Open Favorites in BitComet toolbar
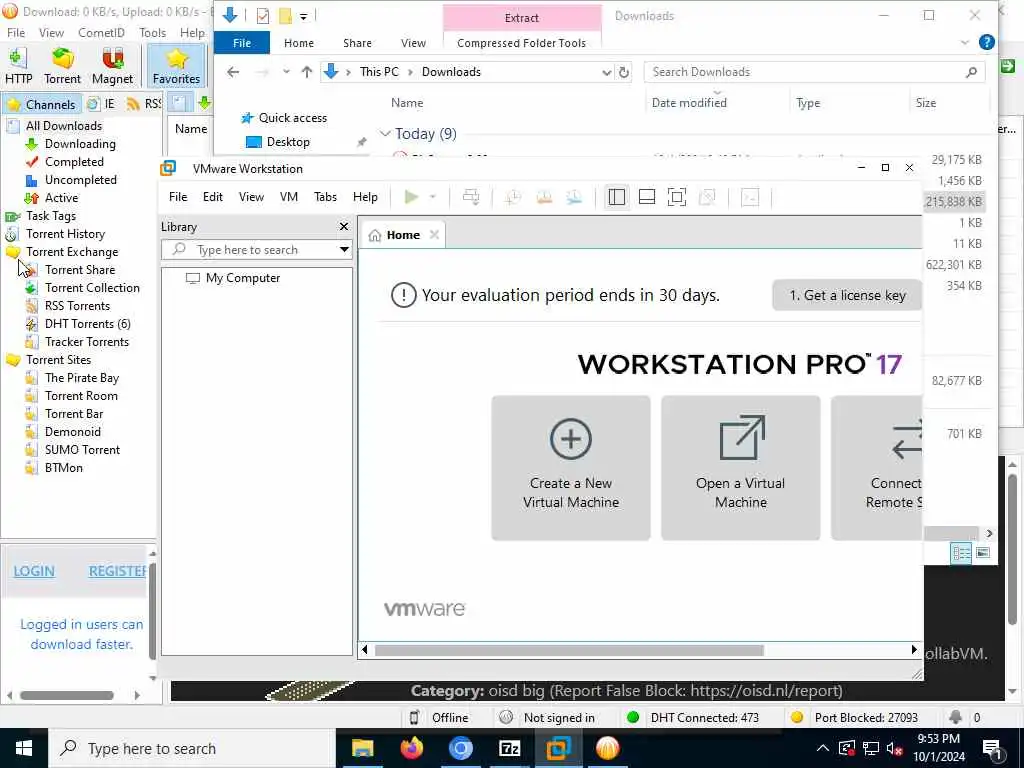Screen dimensions: 1024x768 tap(176, 66)
